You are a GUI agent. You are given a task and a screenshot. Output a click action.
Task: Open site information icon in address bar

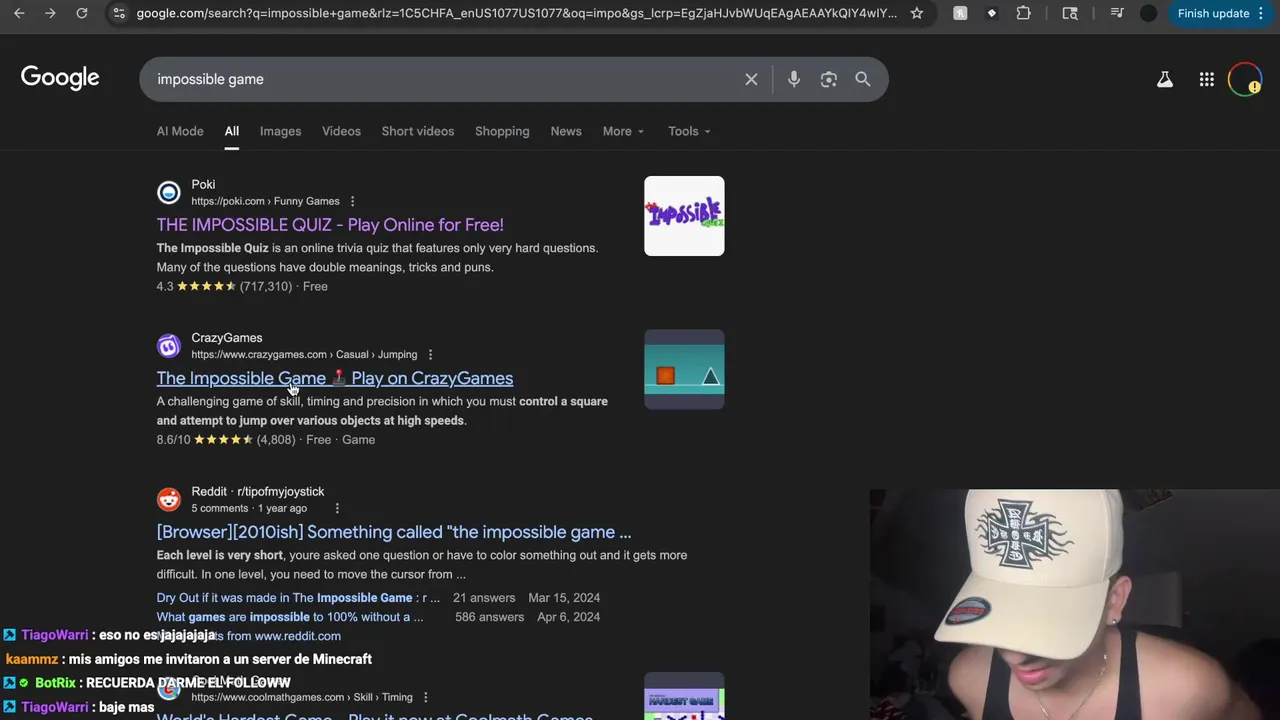pyautogui.click(x=118, y=13)
